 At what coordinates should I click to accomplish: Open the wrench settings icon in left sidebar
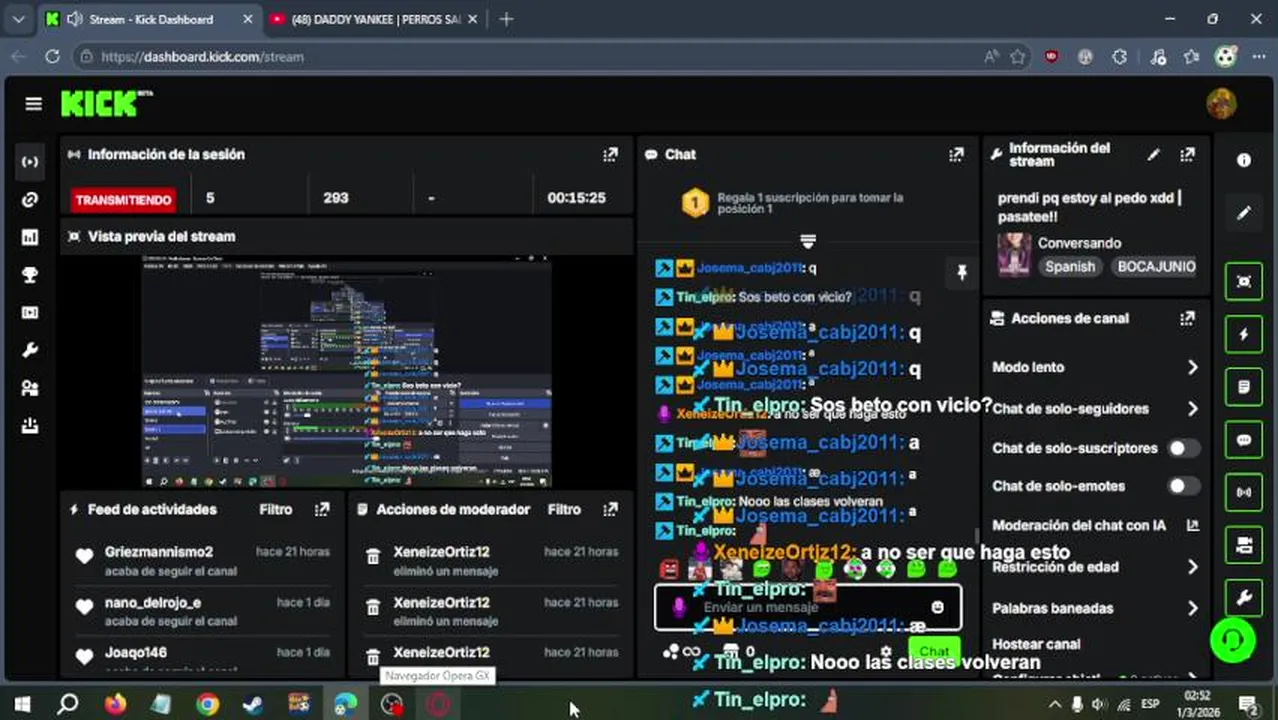pos(30,351)
